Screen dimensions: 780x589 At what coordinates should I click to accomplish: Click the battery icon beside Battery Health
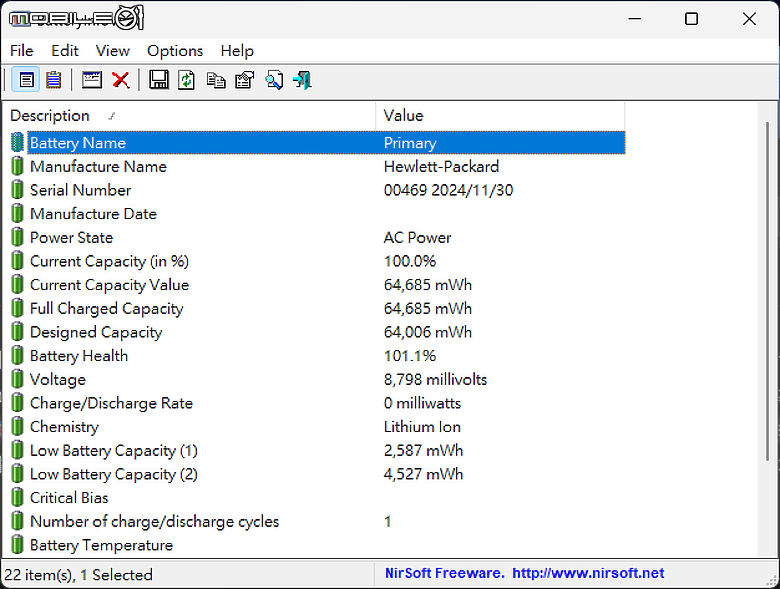(x=17, y=356)
